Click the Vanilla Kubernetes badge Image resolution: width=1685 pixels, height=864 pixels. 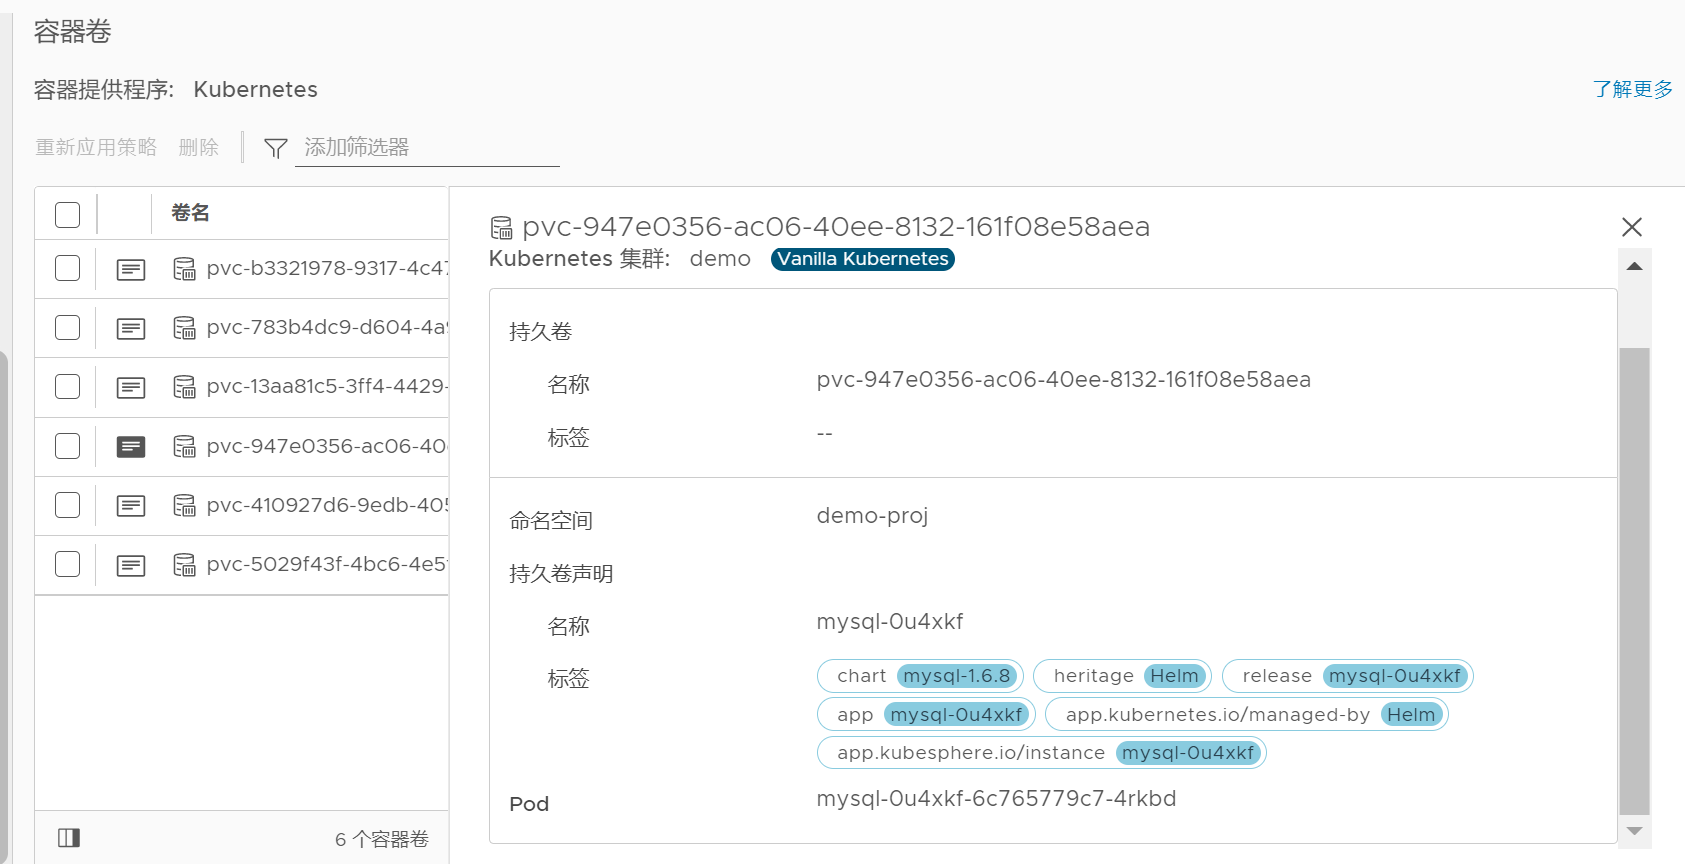pos(863,259)
